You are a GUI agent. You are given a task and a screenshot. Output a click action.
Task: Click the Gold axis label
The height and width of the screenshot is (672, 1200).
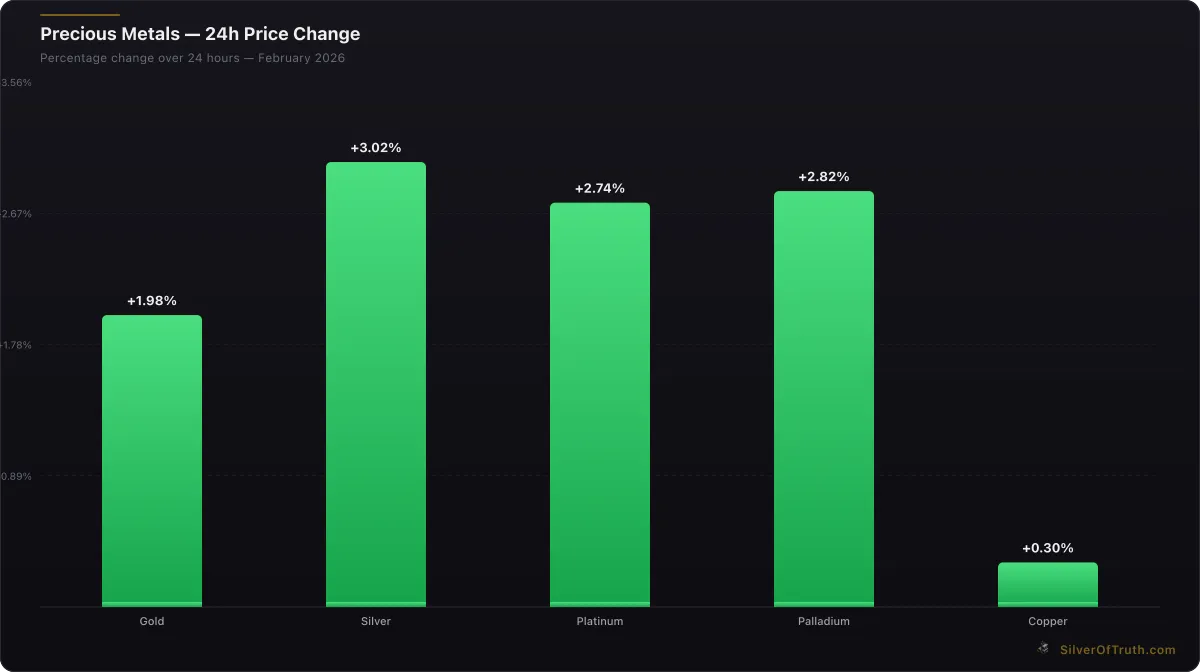(x=152, y=621)
